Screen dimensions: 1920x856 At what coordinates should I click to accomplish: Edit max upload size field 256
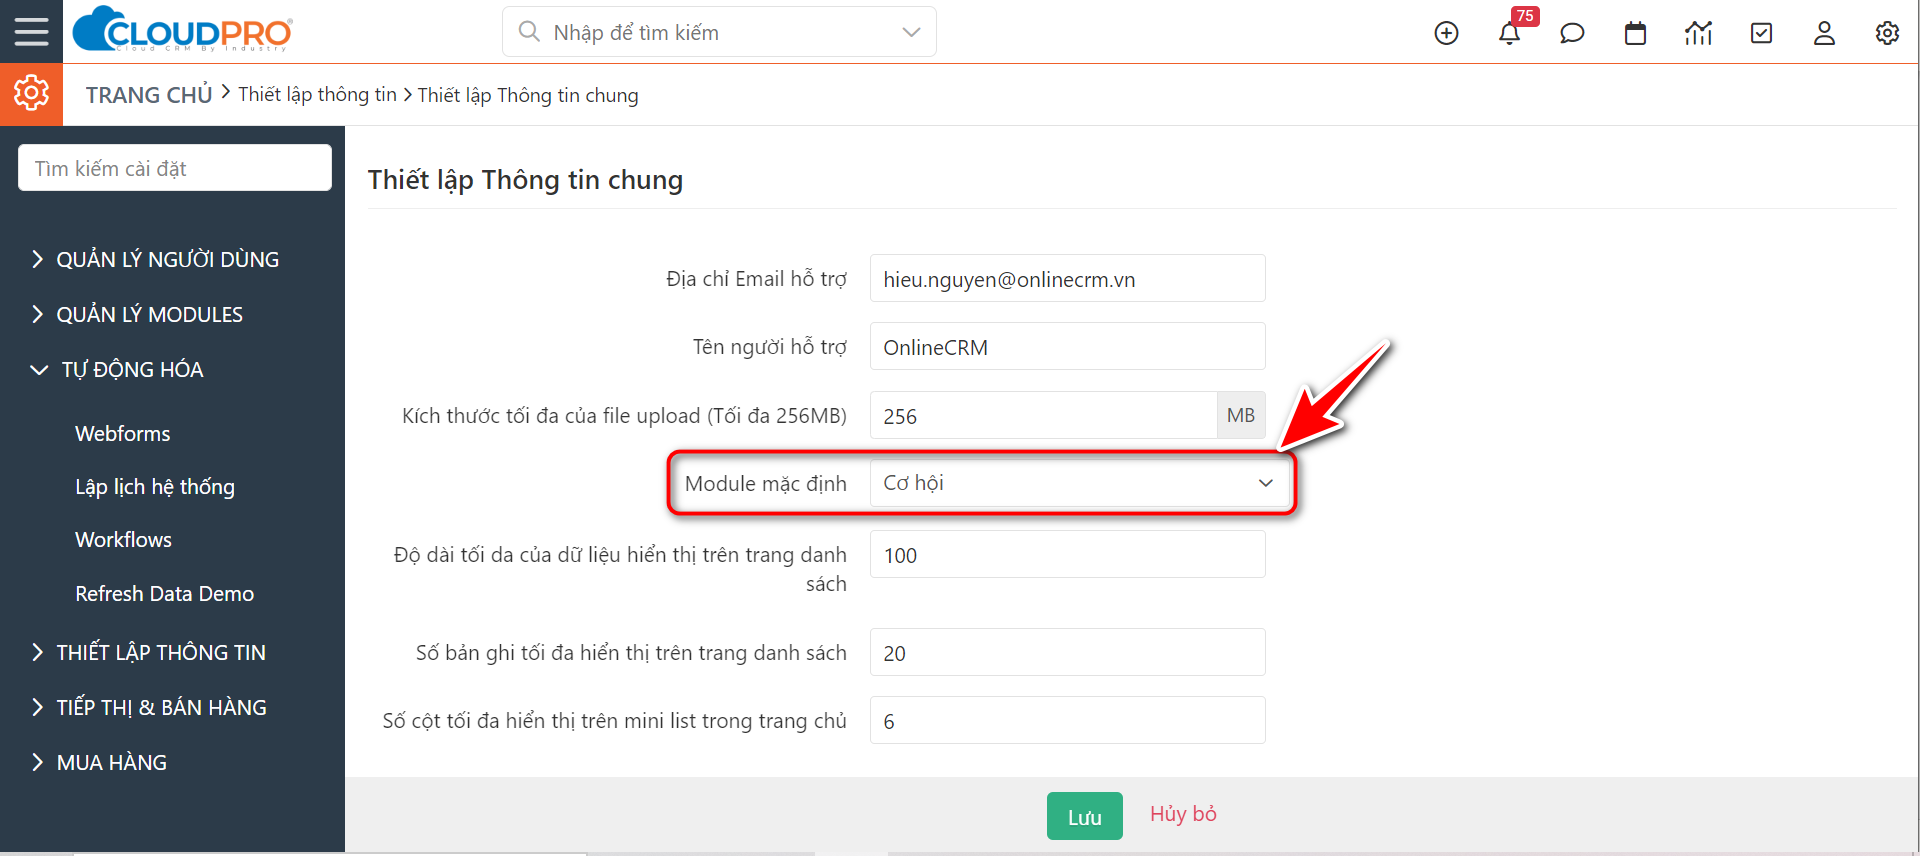point(1043,415)
